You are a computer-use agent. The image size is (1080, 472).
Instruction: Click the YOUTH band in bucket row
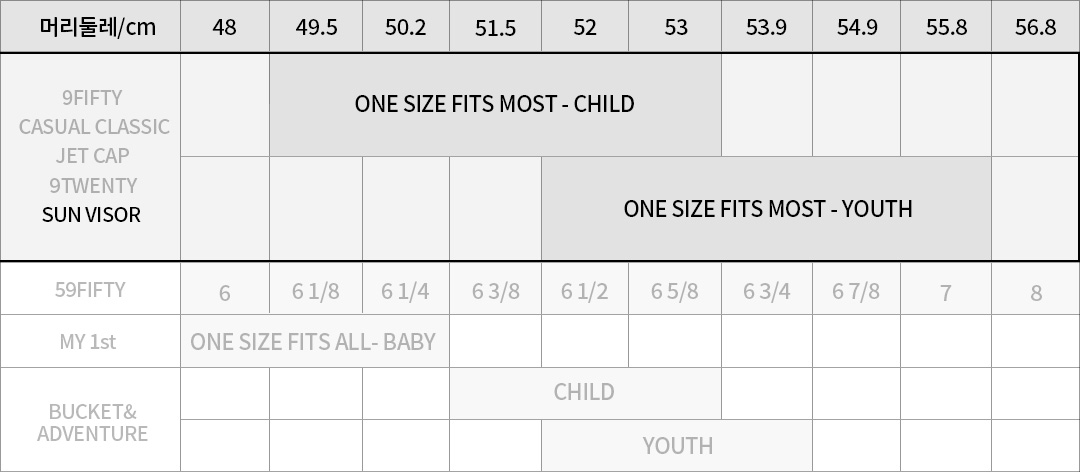click(x=677, y=446)
